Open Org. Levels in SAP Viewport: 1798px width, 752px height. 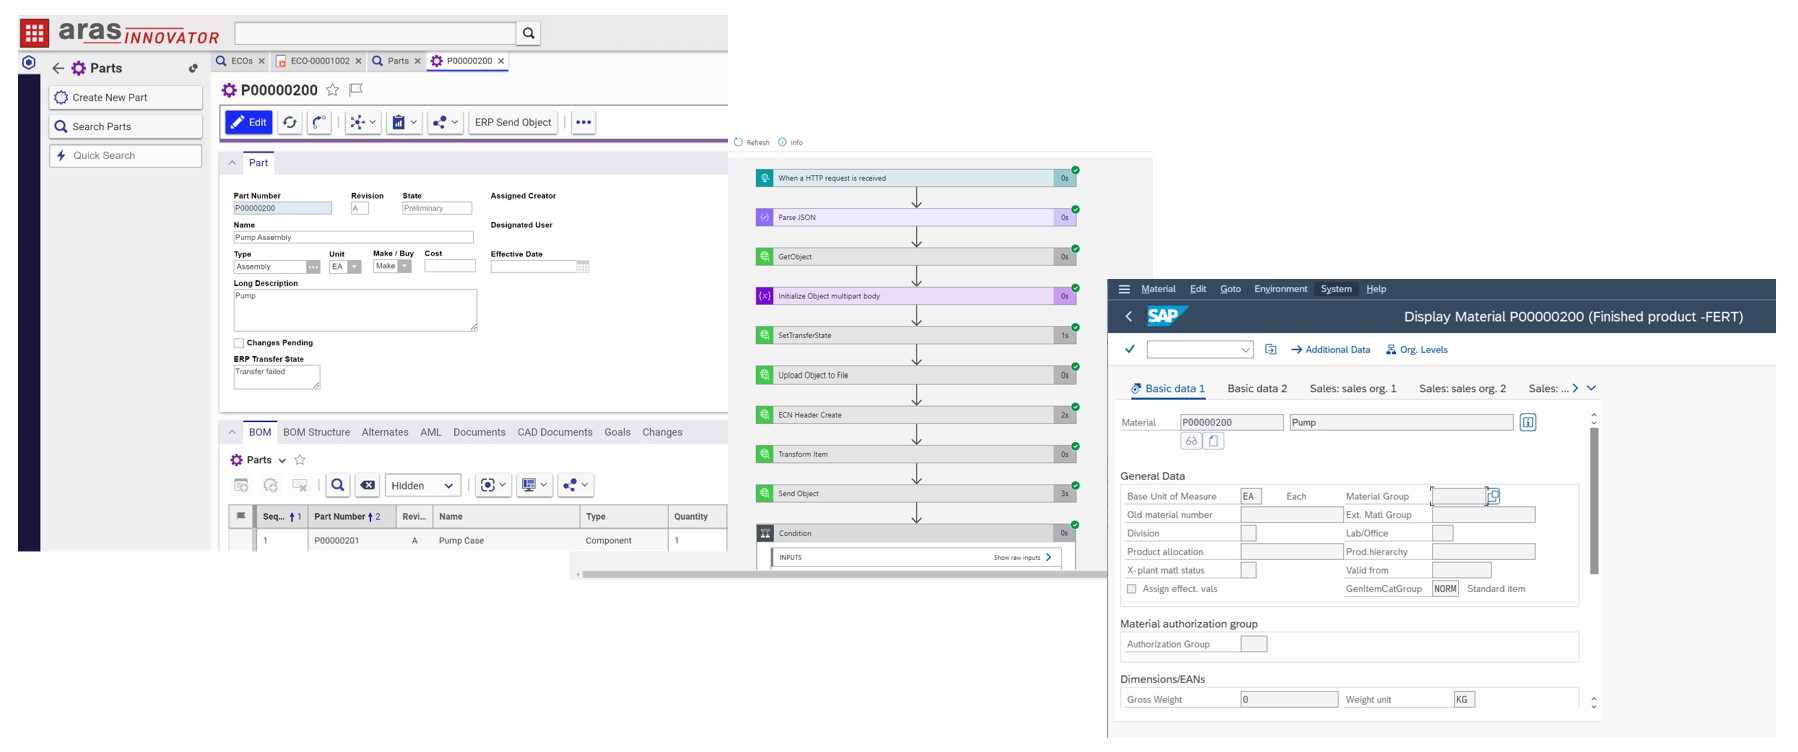1416,349
